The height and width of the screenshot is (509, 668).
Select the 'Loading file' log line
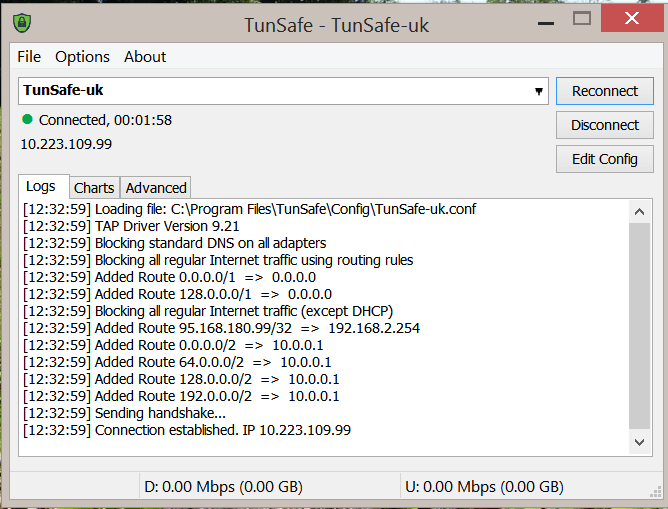click(x=250, y=209)
